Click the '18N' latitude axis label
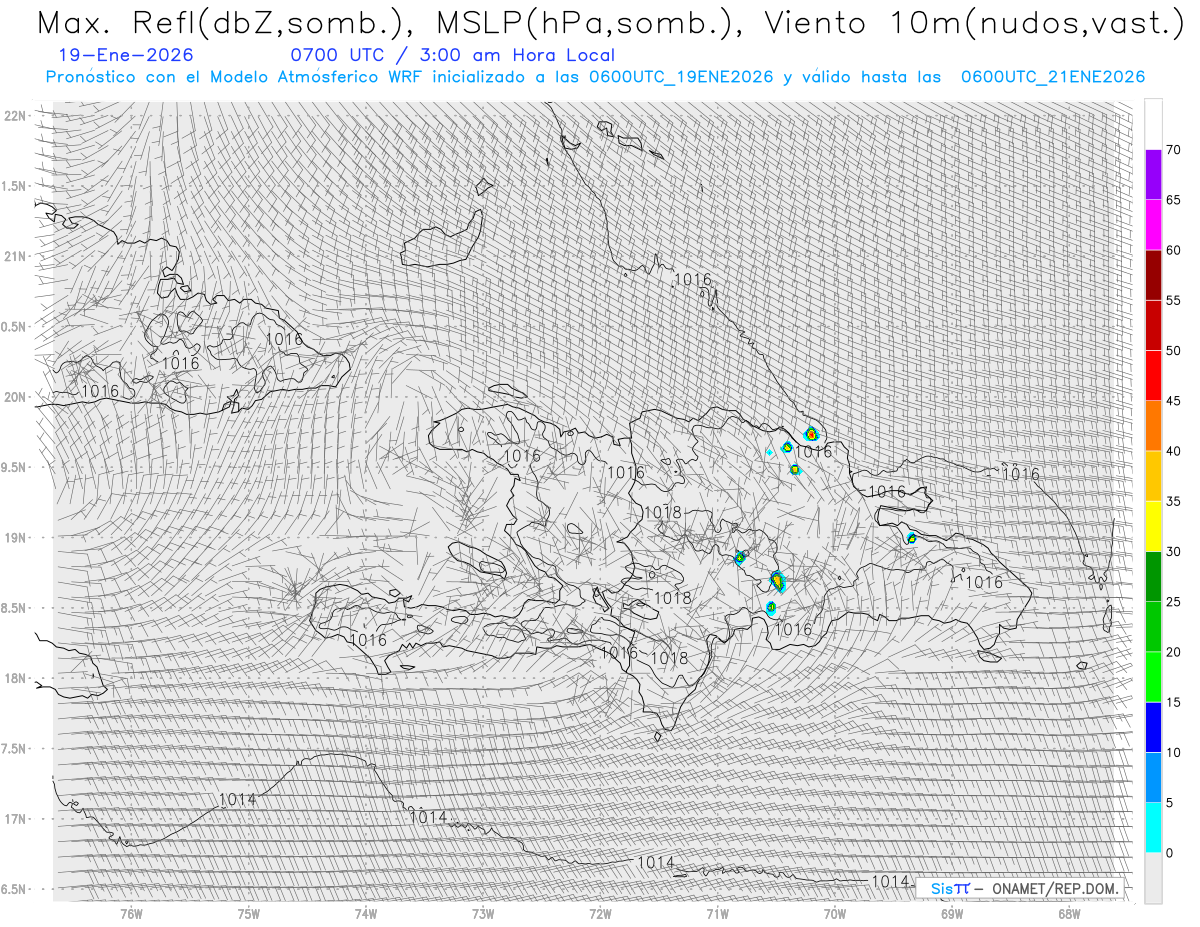Image resolution: width=1200 pixels, height=927 pixels. click(16, 678)
